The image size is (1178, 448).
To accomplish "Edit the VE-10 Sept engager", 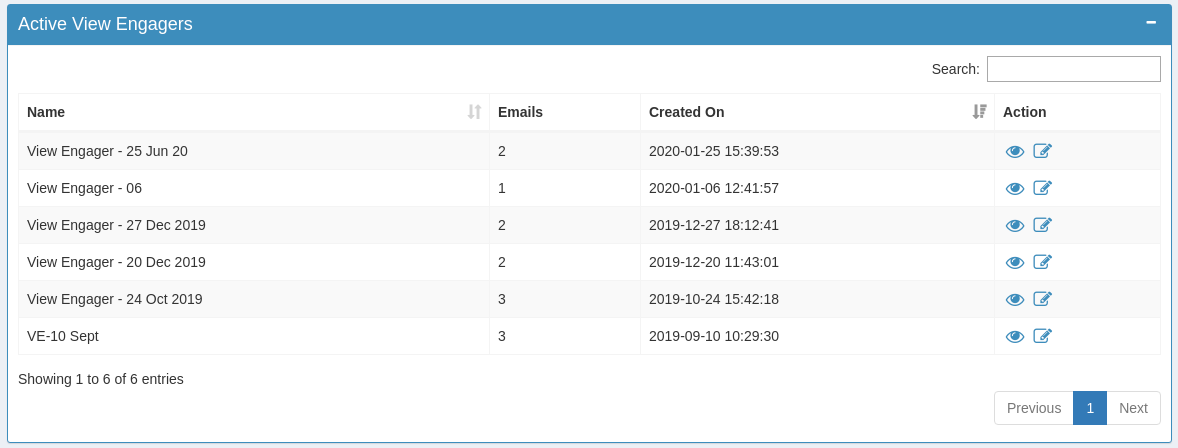I will (1042, 336).
